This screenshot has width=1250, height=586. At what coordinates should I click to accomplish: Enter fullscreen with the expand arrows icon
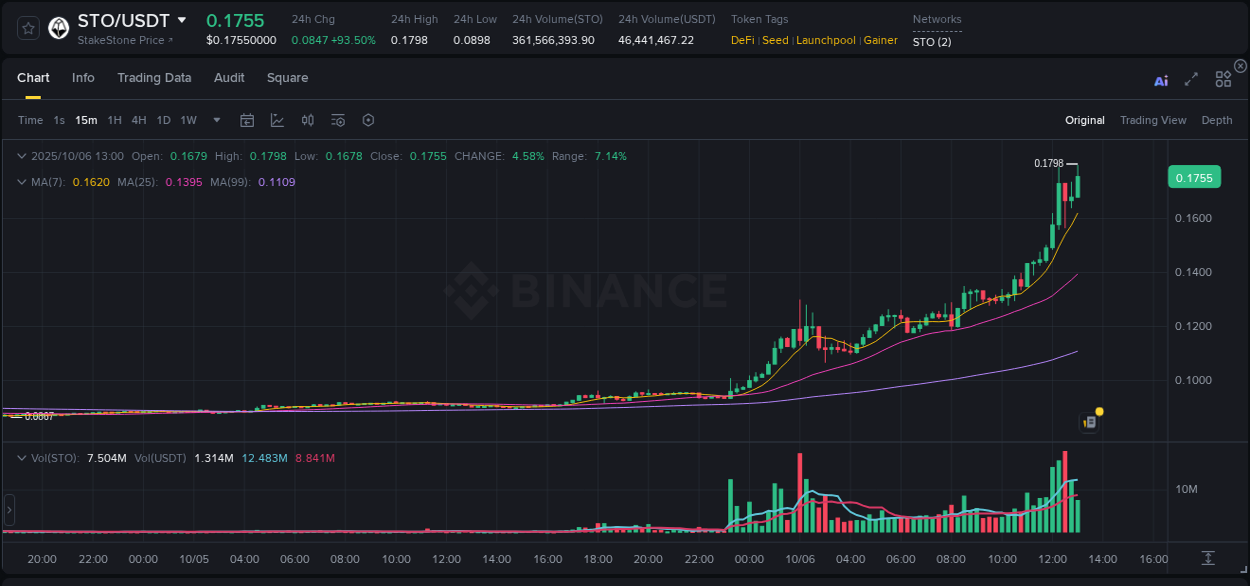(x=1191, y=79)
